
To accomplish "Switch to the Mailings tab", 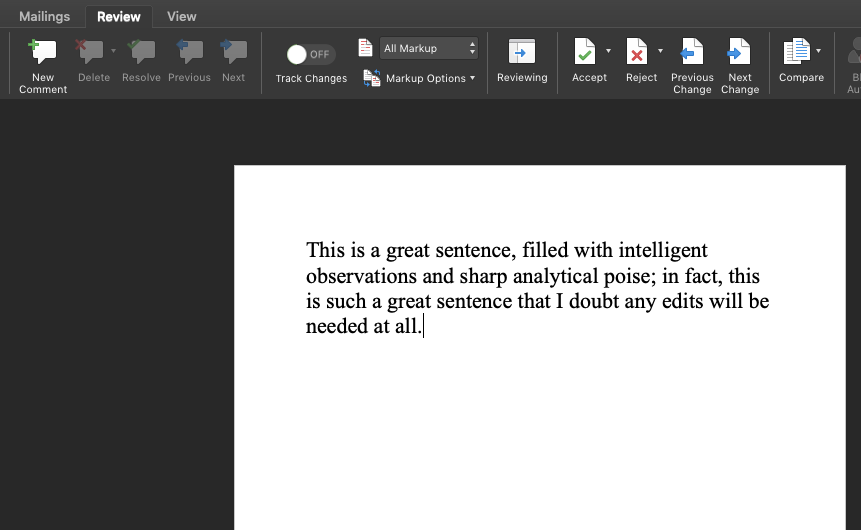I will tap(44, 16).
